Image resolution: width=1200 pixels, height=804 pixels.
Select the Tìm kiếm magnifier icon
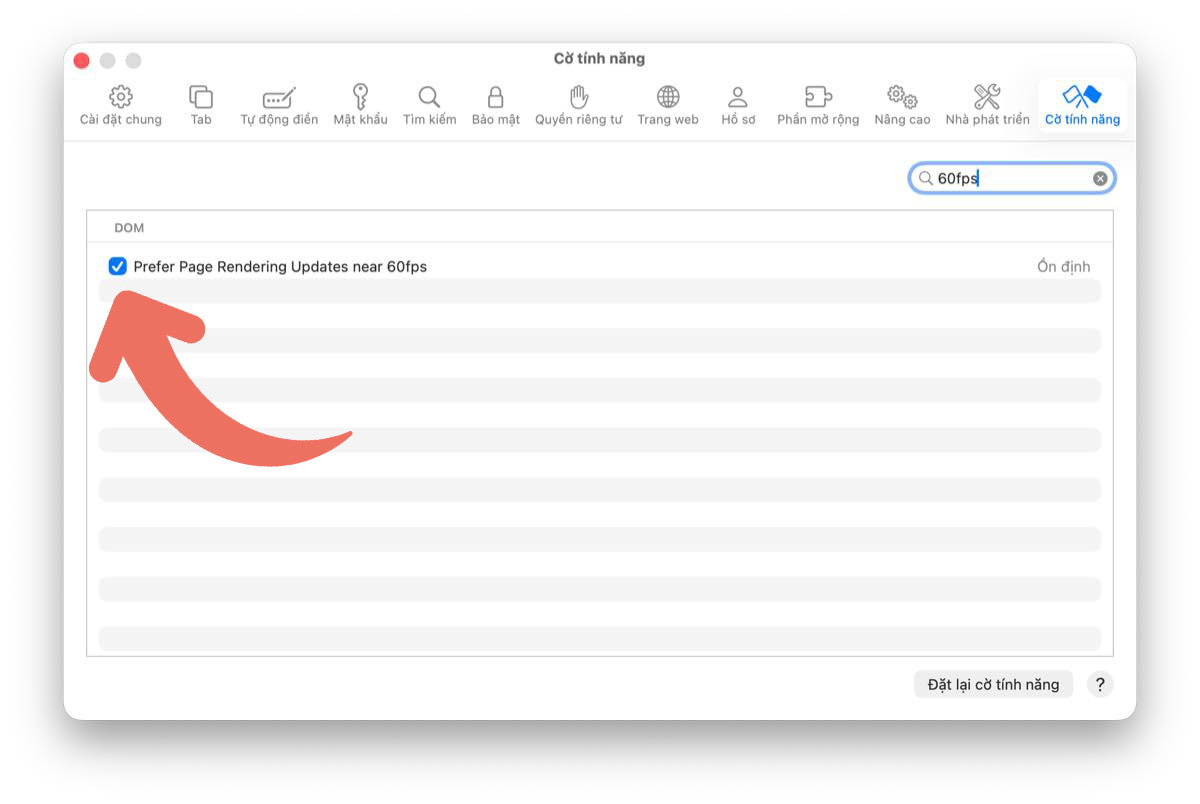click(429, 97)
